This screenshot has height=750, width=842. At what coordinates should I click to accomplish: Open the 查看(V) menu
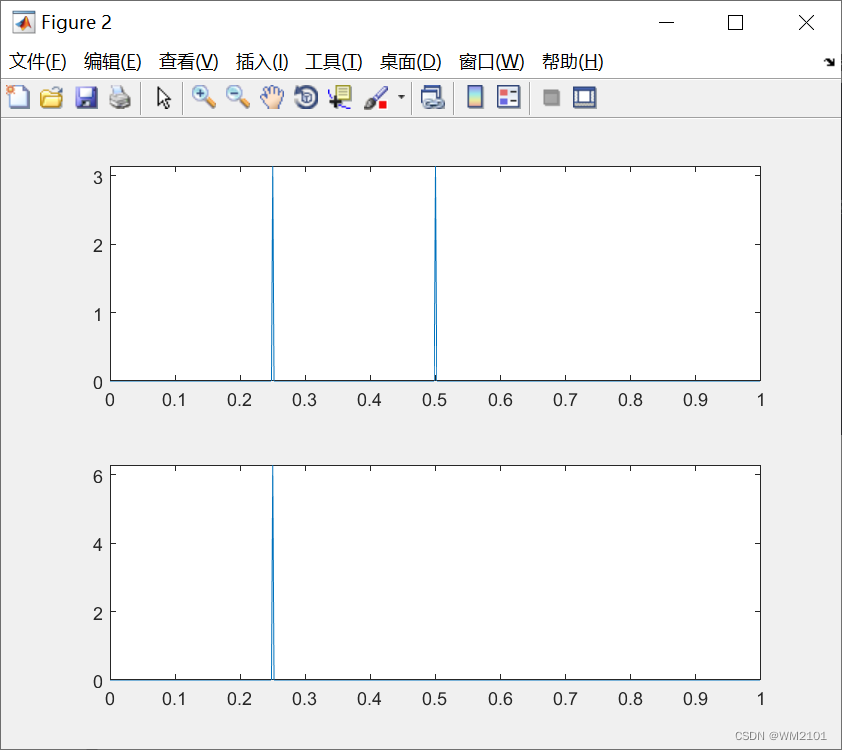coord(188,62)
